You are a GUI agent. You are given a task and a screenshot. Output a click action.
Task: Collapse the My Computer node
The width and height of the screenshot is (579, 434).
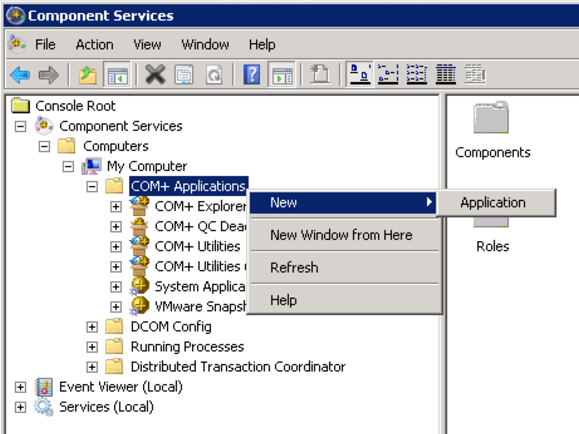tap(68, 167)
